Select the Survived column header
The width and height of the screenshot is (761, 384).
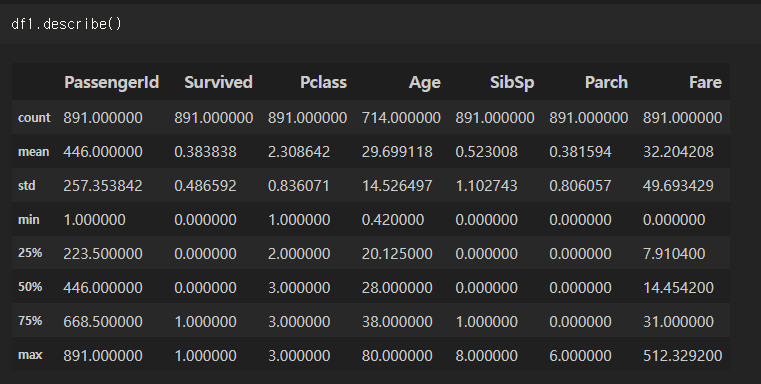pyautogui.click(x=218, y=82)
